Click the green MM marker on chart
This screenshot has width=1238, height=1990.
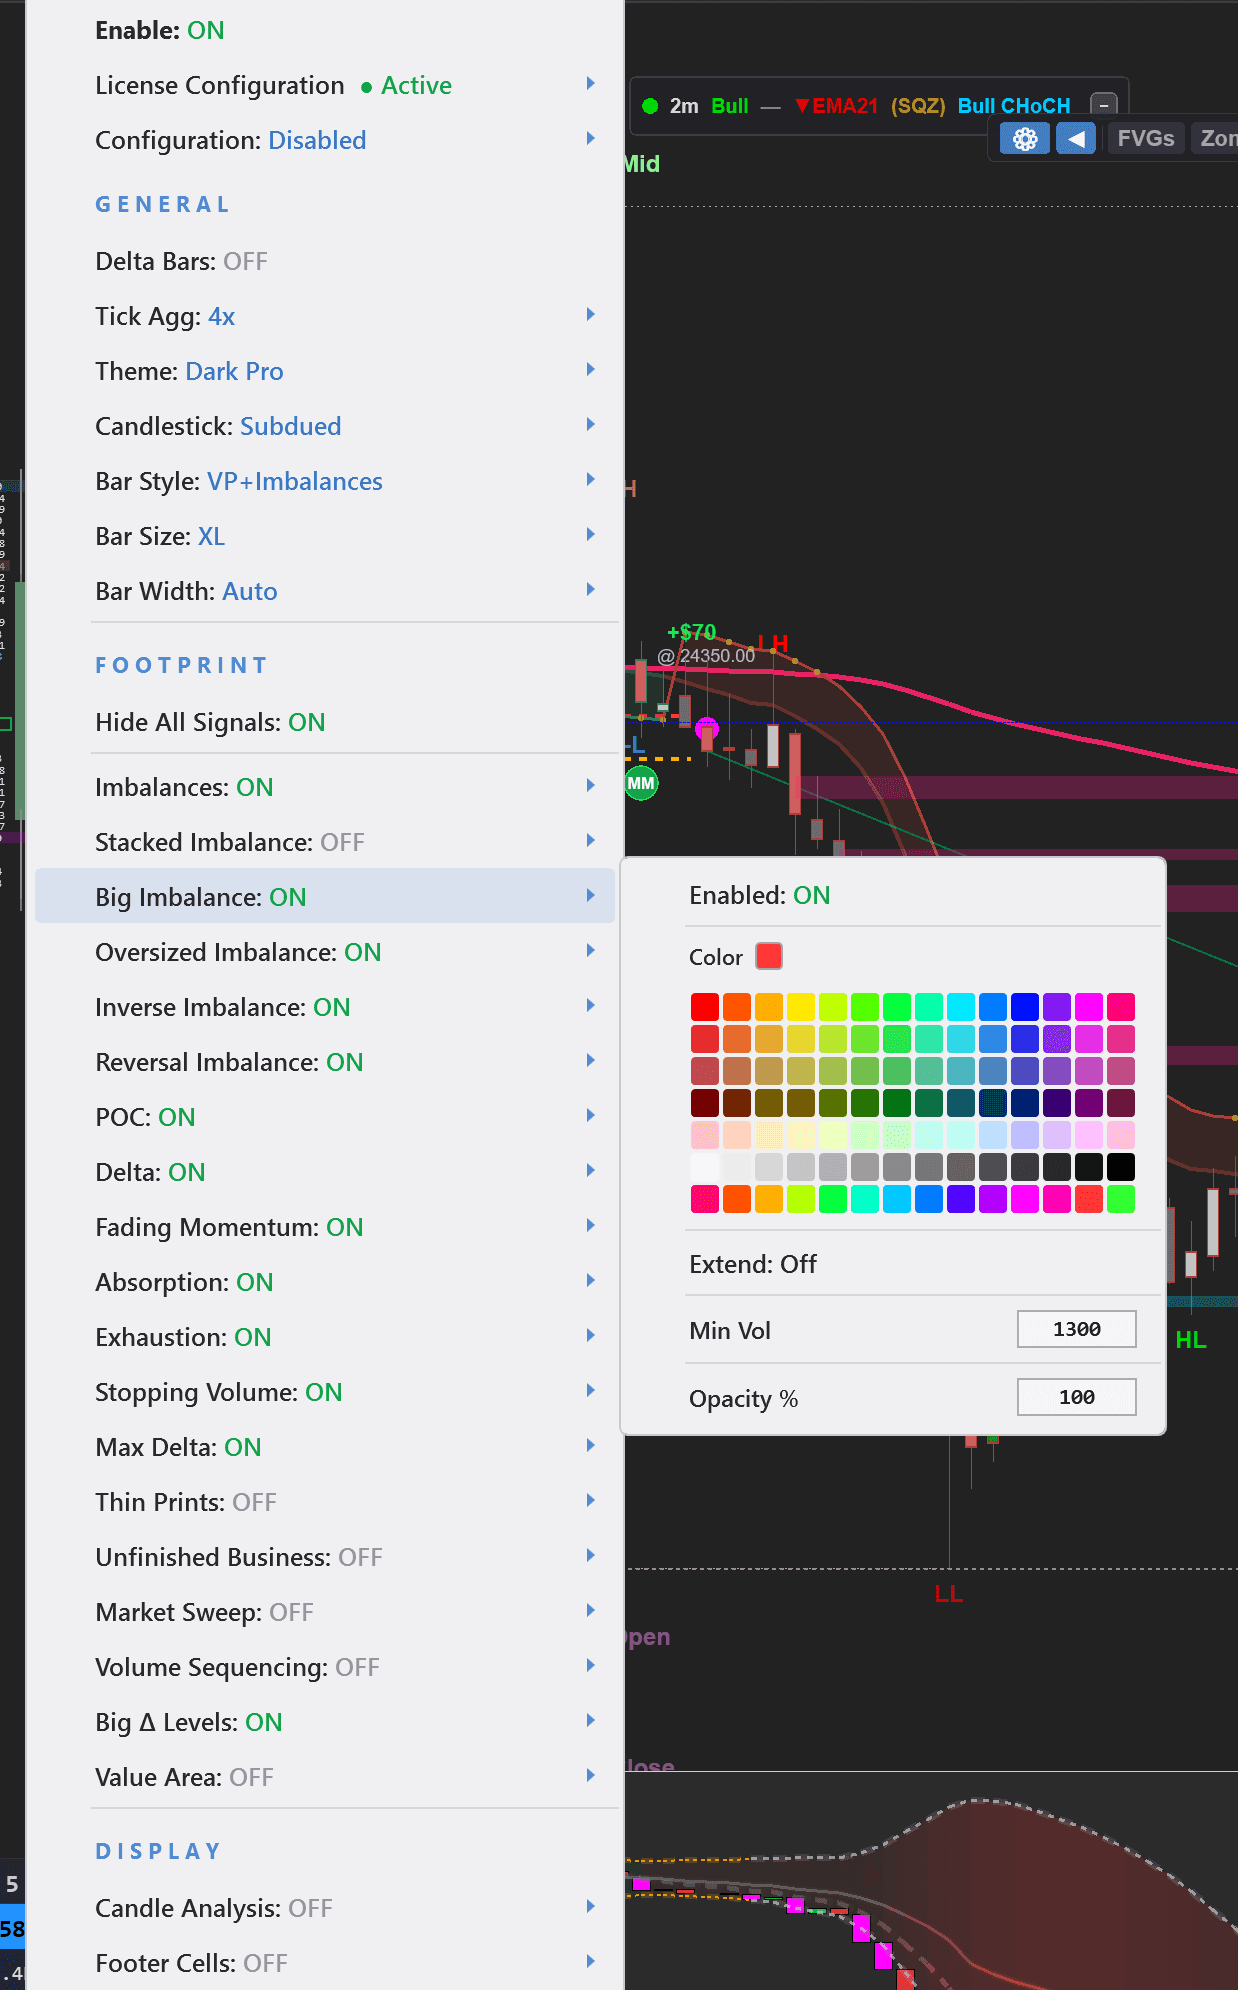pos(641,784)
